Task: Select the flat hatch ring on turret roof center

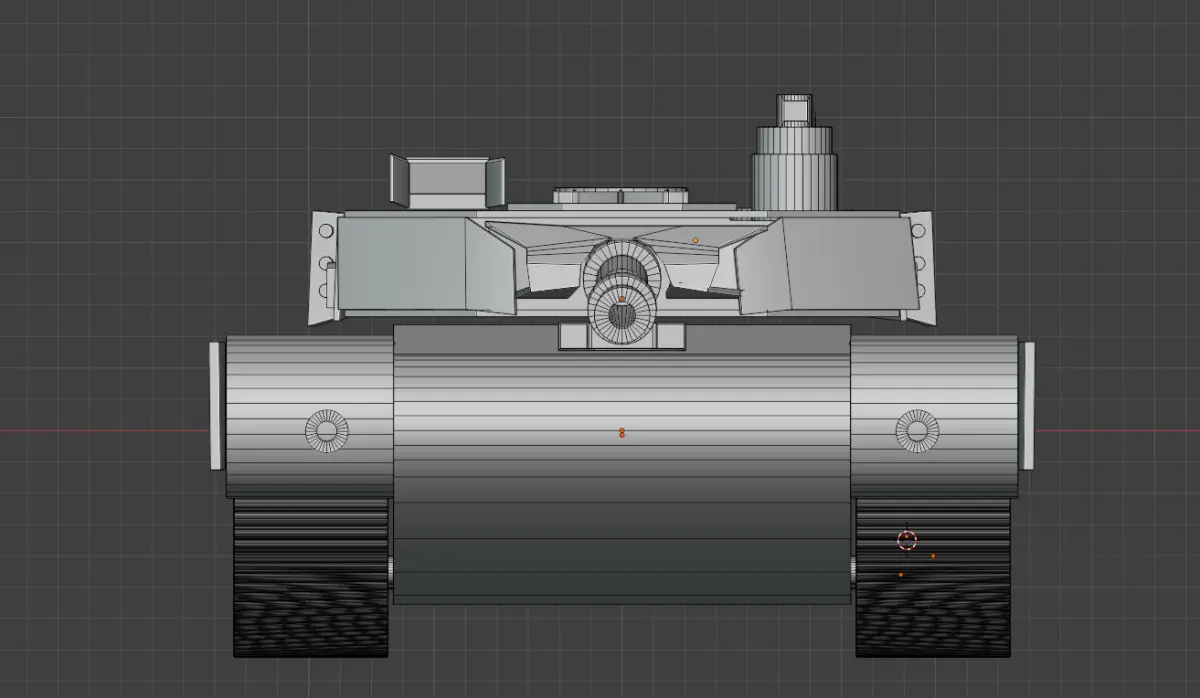Action: [x=620, y=196]
